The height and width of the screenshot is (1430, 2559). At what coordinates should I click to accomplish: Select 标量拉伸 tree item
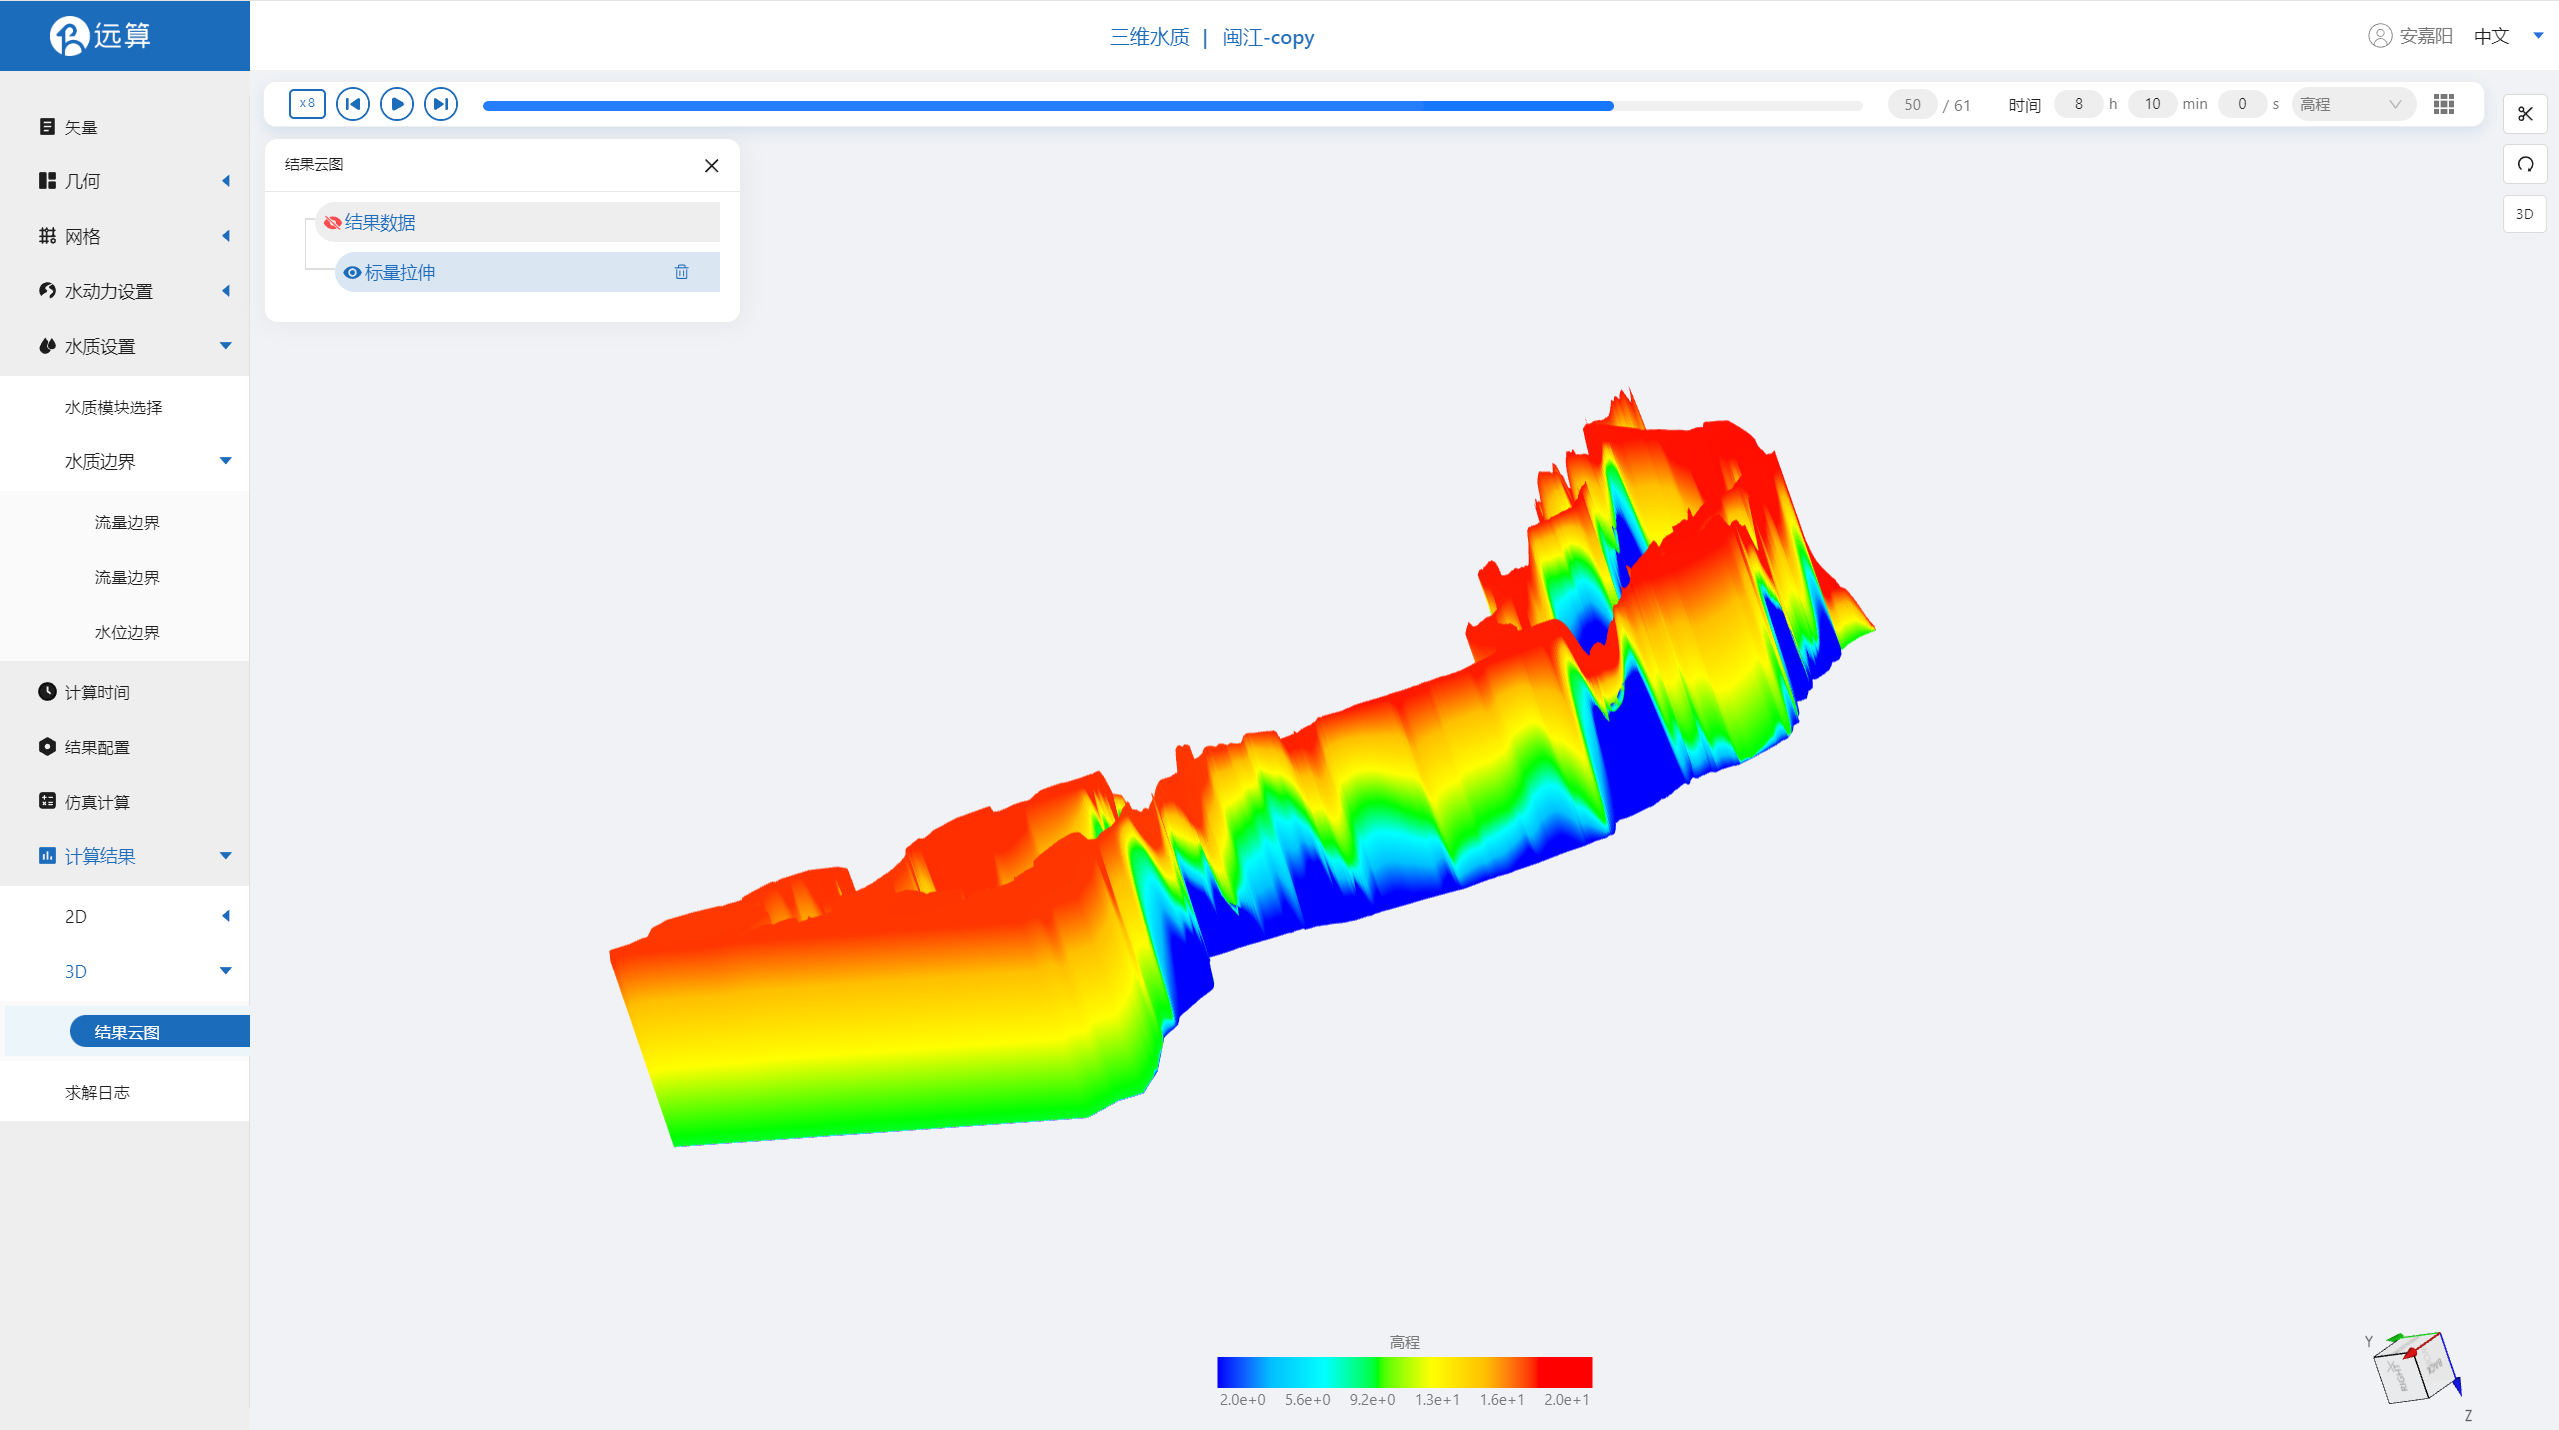pyautogui.click(x=527, y=272)
